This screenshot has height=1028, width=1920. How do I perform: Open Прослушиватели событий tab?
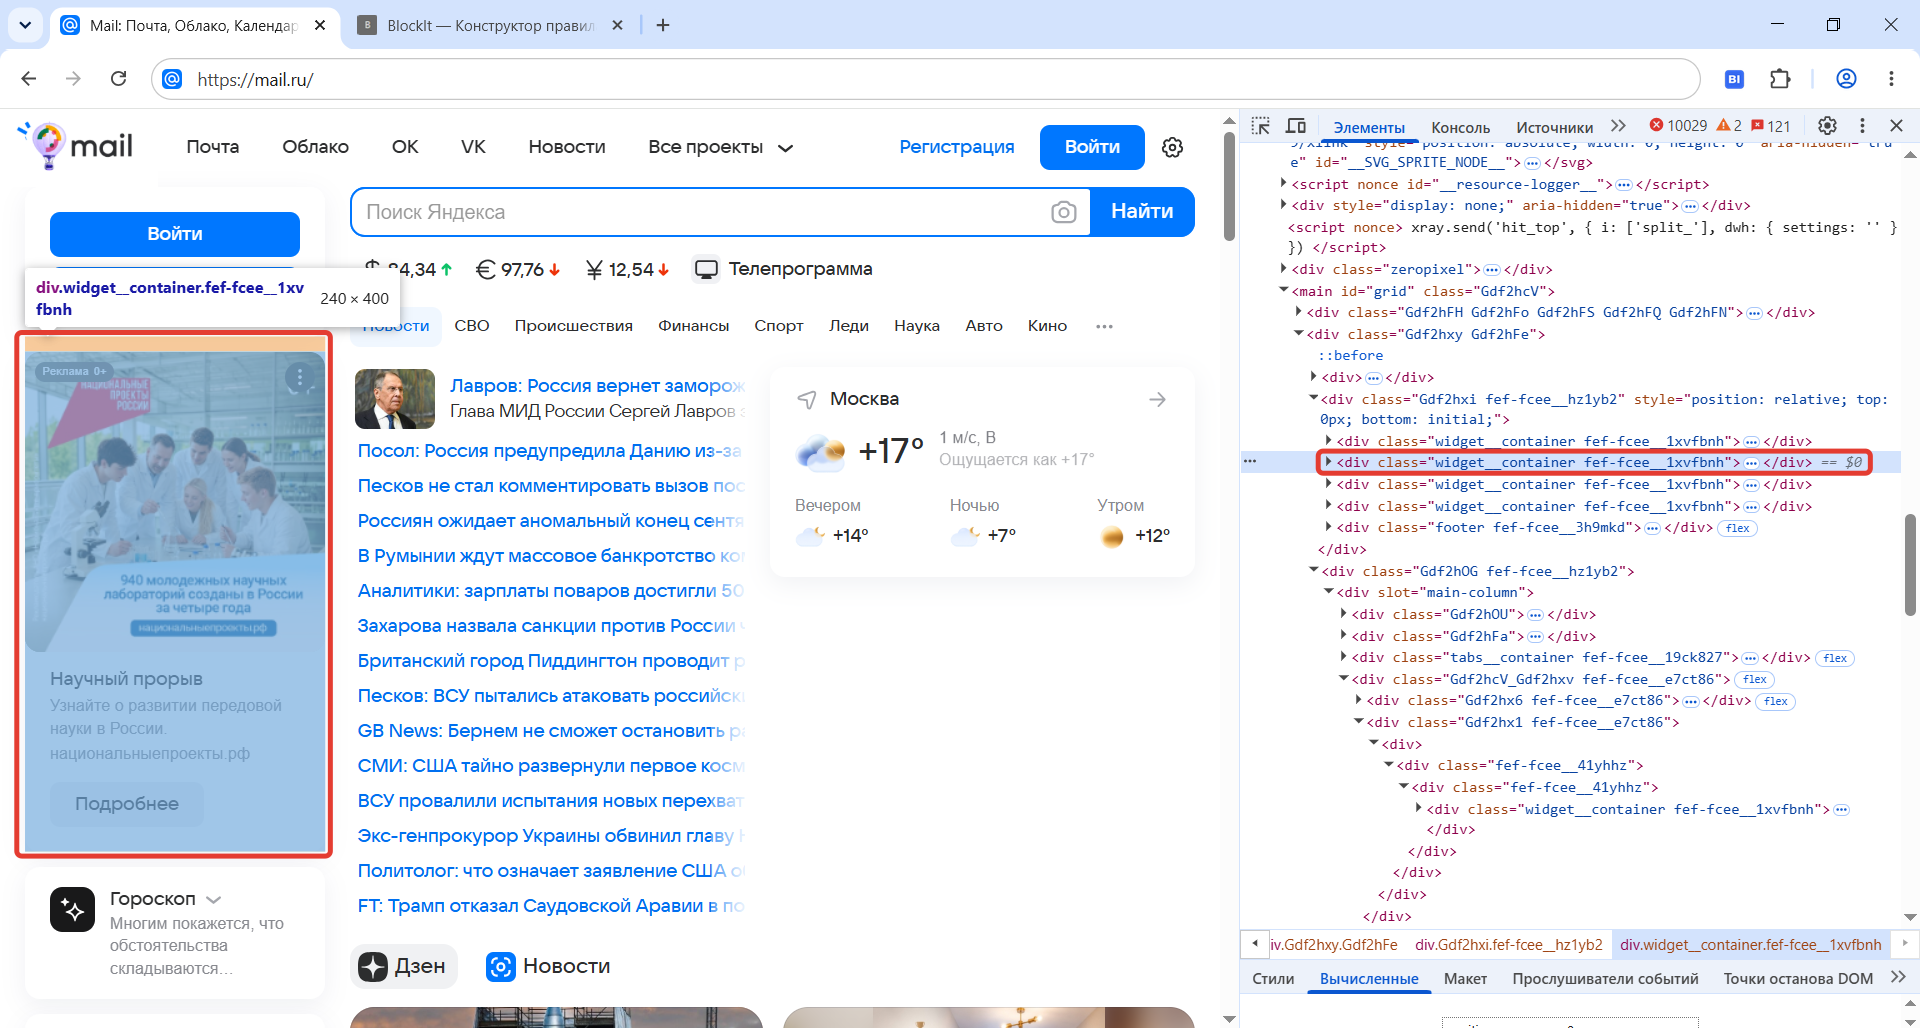[x=1605, y=979]
